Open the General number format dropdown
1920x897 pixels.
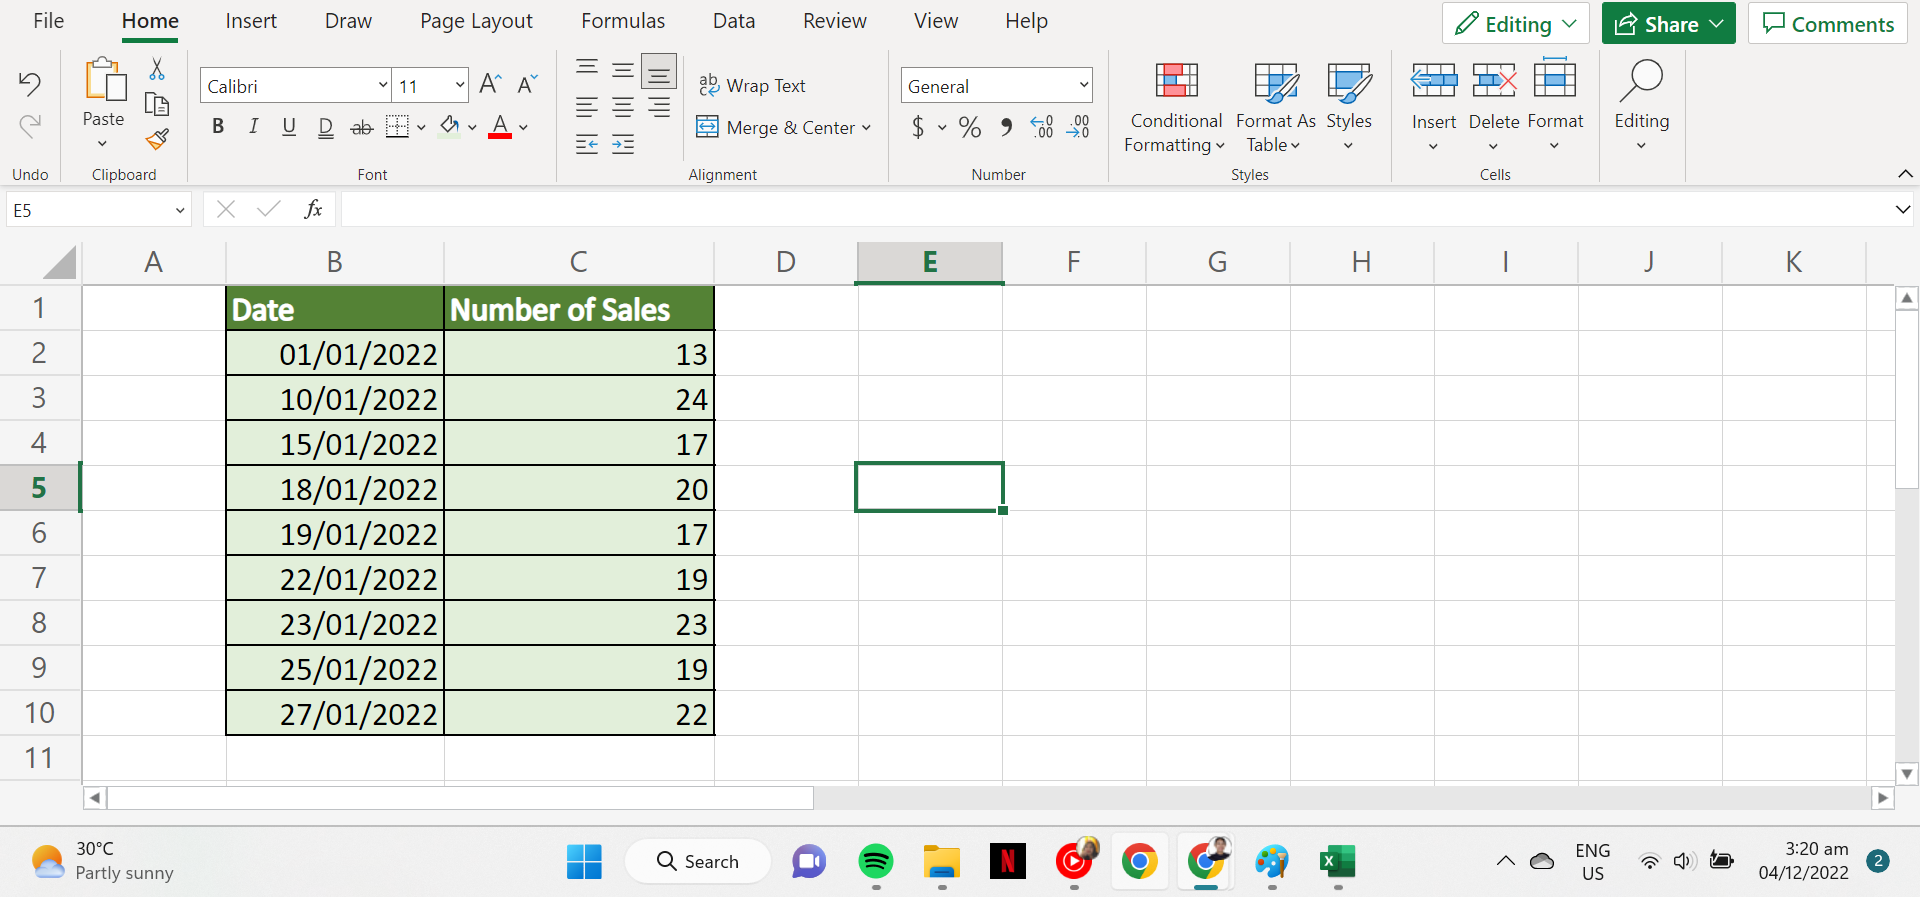1083,86
